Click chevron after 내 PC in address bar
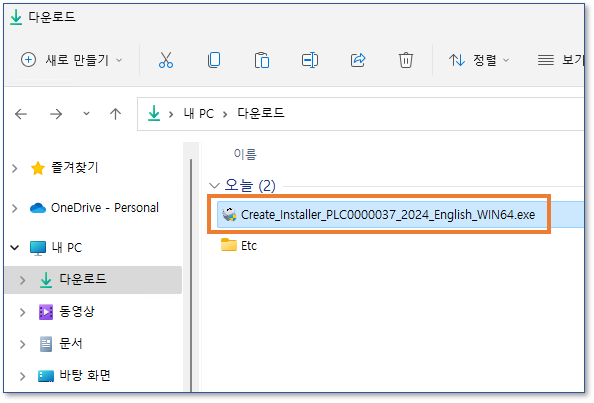 [225, 114]
